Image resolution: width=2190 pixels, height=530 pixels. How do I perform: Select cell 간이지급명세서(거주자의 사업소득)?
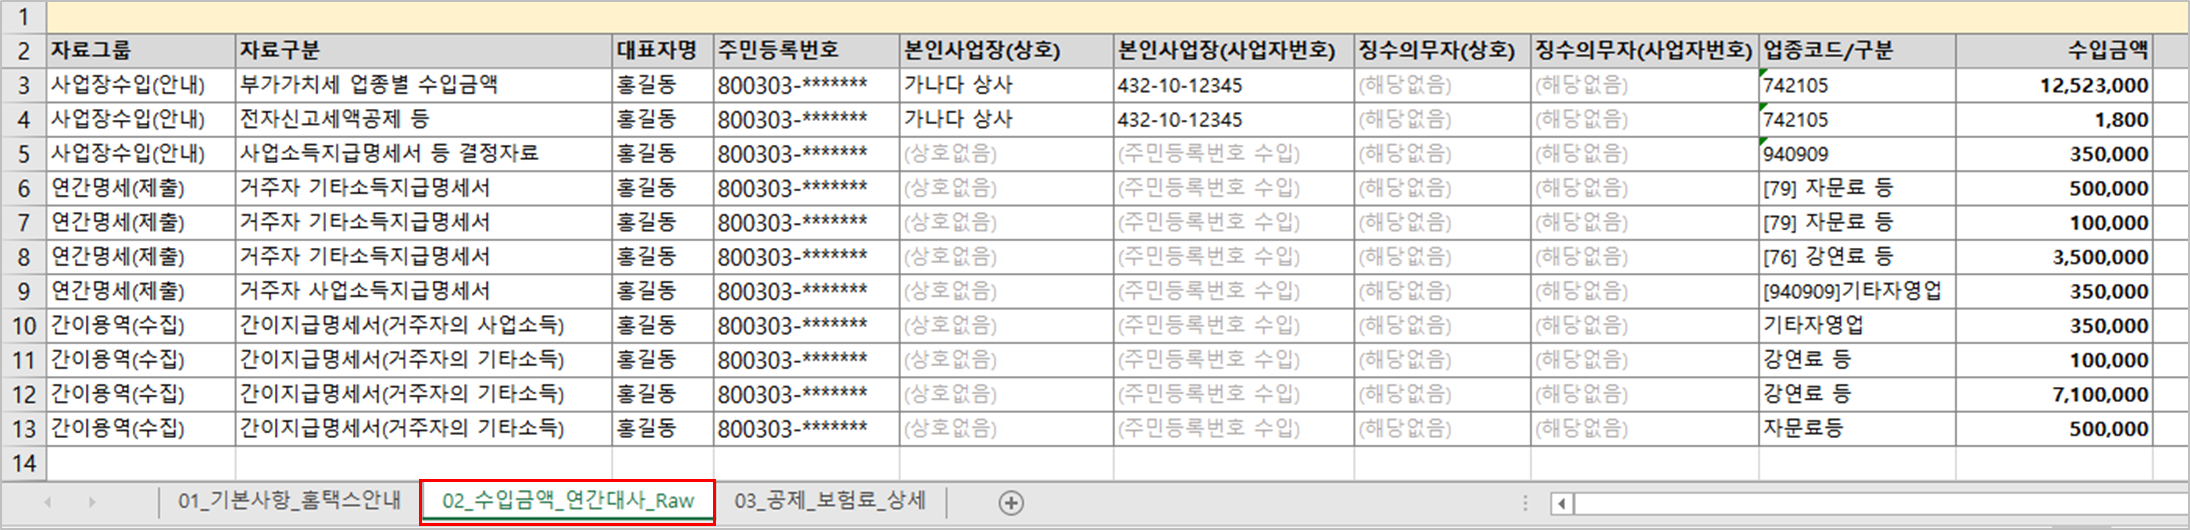pos(424,325)
